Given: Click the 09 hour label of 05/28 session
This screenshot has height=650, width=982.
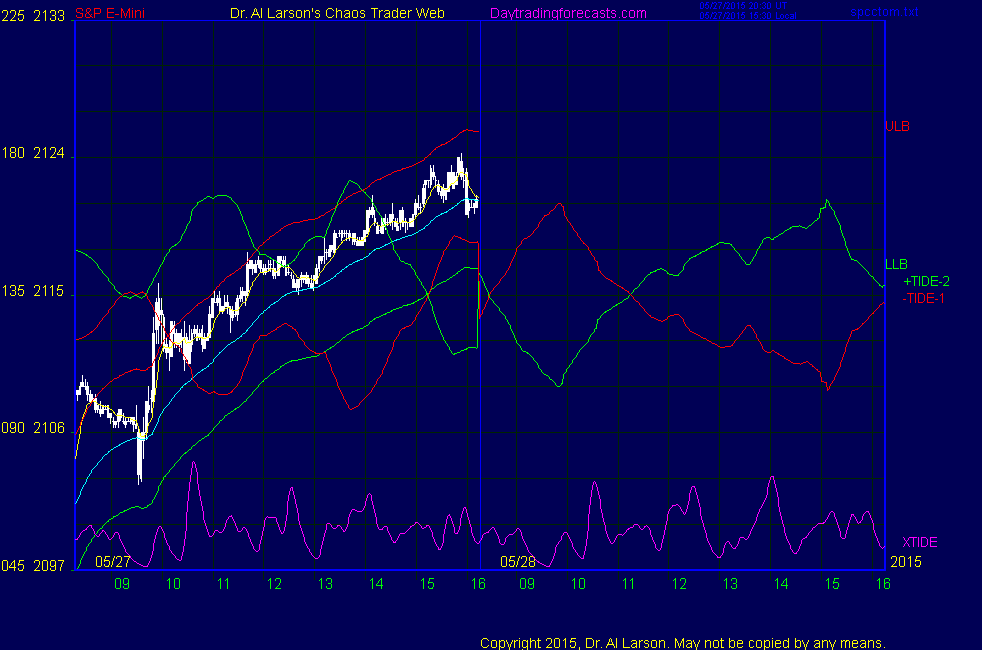Looking at the screenshot, I should pos(527,584).
